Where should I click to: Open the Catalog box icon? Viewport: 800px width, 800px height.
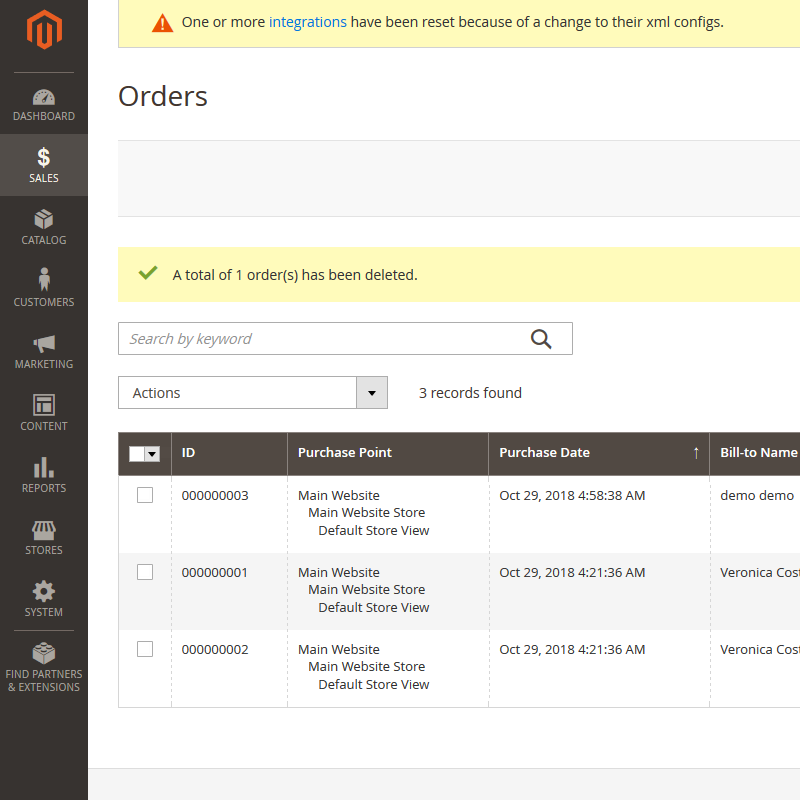tap(43, 220)
